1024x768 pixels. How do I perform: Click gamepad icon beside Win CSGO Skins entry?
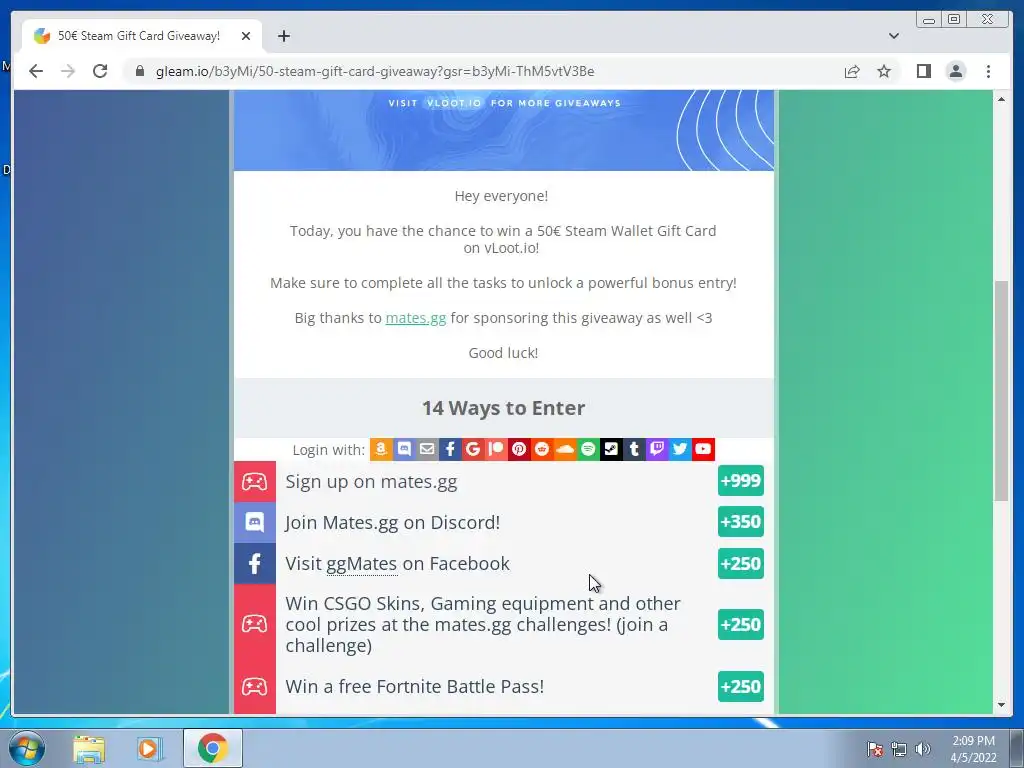click(x=255, y=624)
